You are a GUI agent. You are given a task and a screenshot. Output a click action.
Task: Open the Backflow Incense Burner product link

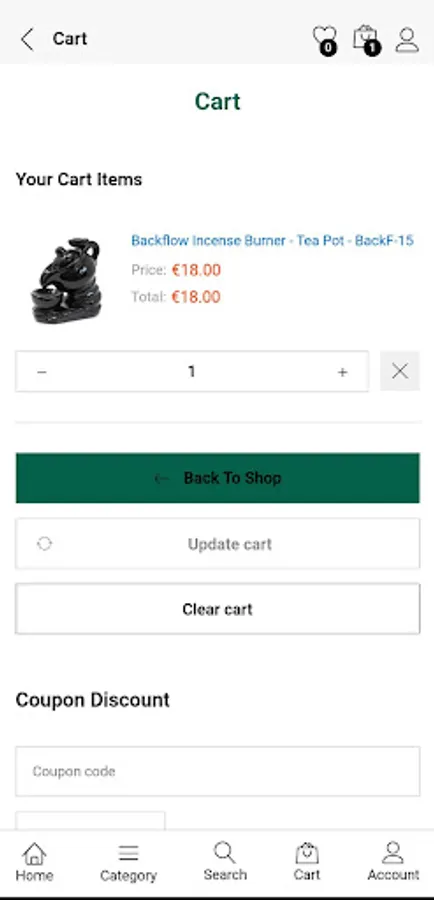[x=272, y=240]
